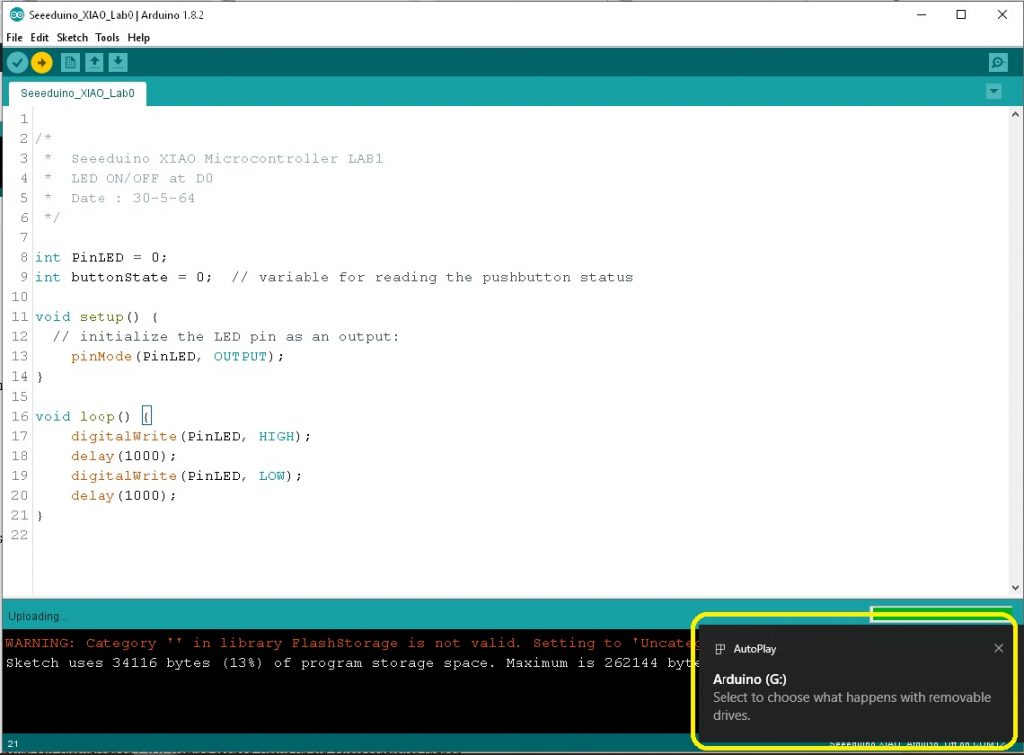Click the editor scrollbar up arrow
This screenshot has height=755, width=1024.
pos(1016,114)
